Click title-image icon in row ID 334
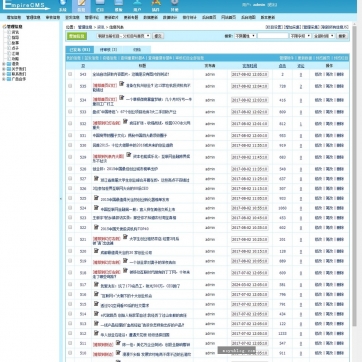This screenshot has height=362, width=362. point(122,97)
